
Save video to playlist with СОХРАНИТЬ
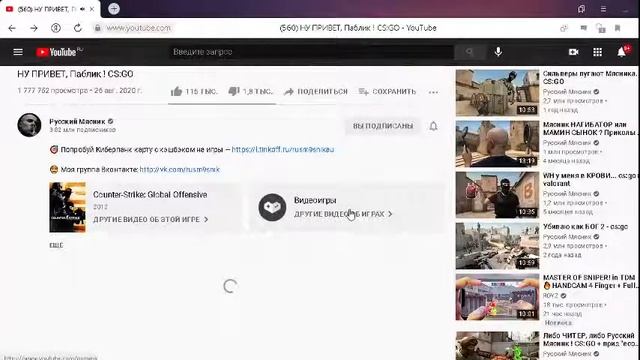point(387,91)
